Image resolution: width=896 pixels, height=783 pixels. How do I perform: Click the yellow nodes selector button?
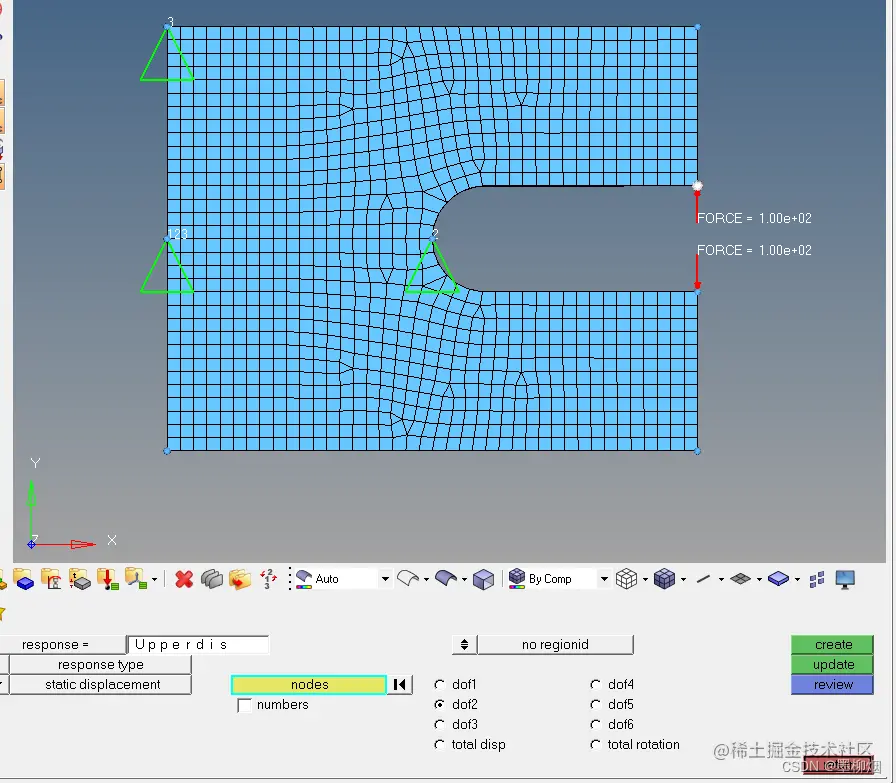tap(309, 685)
